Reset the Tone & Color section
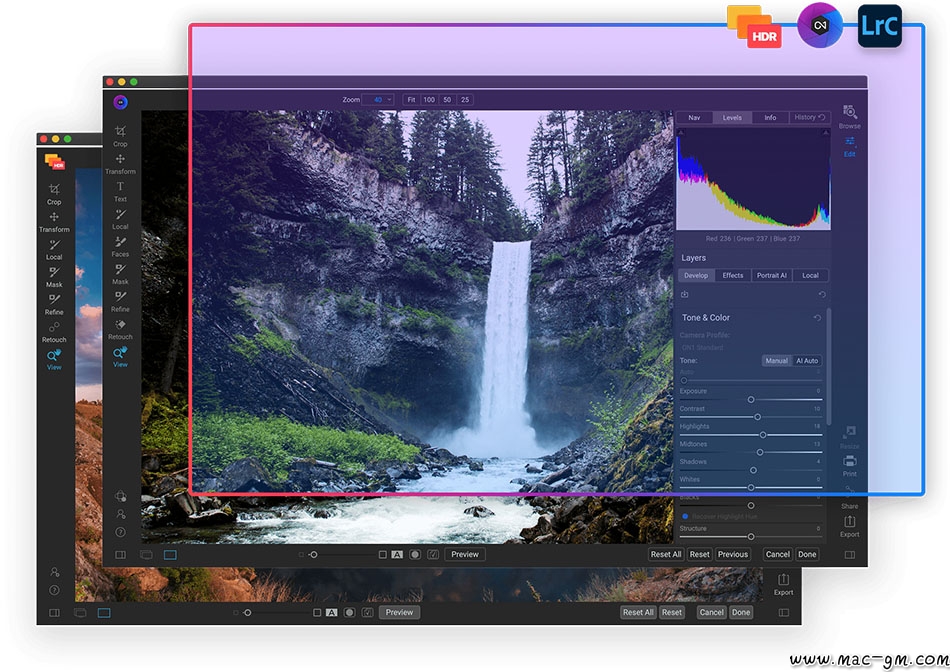 coord(817,318)
